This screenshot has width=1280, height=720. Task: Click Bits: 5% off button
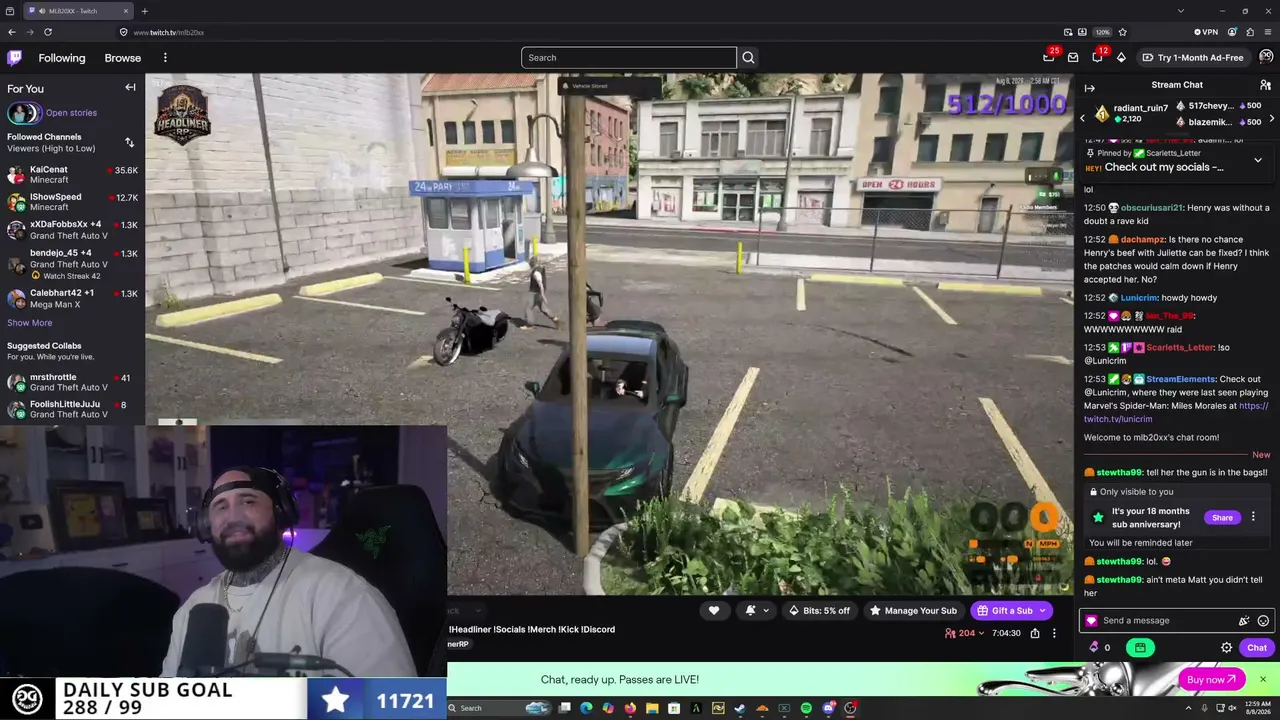tap(819, 611)
